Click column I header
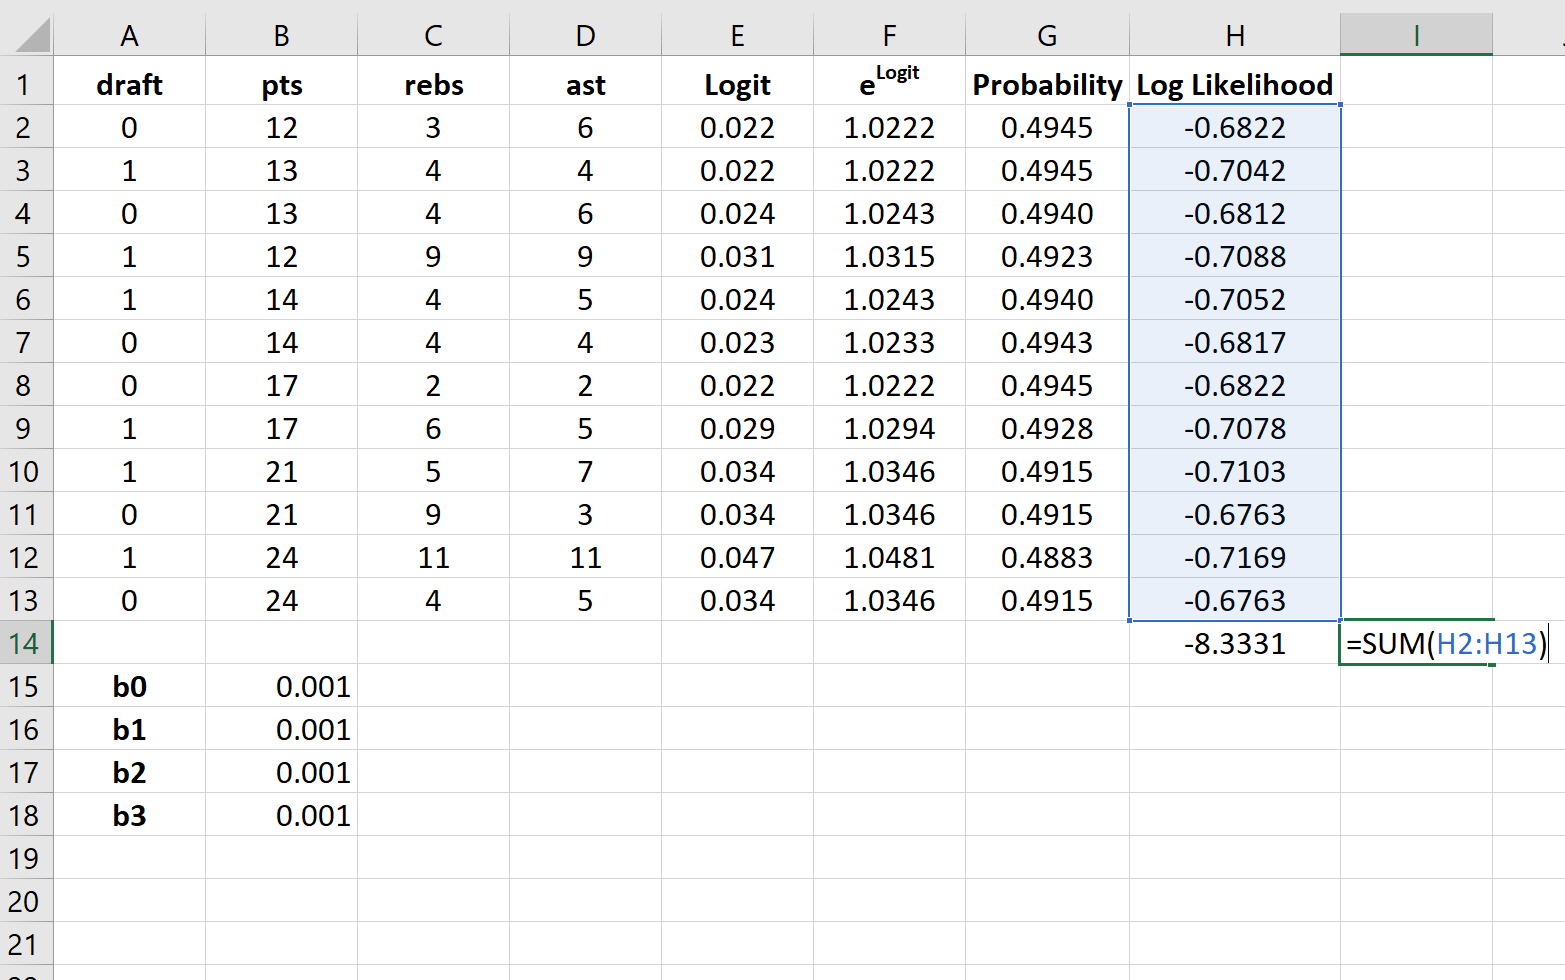Image resolution: width=1565 pixels, height=980 pixels. click(1415, 36)
